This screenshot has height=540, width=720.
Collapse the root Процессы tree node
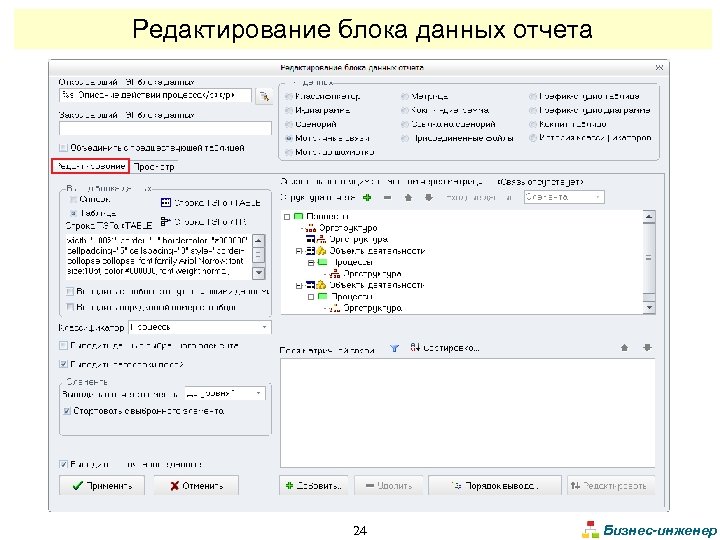(x=287, y=217)
